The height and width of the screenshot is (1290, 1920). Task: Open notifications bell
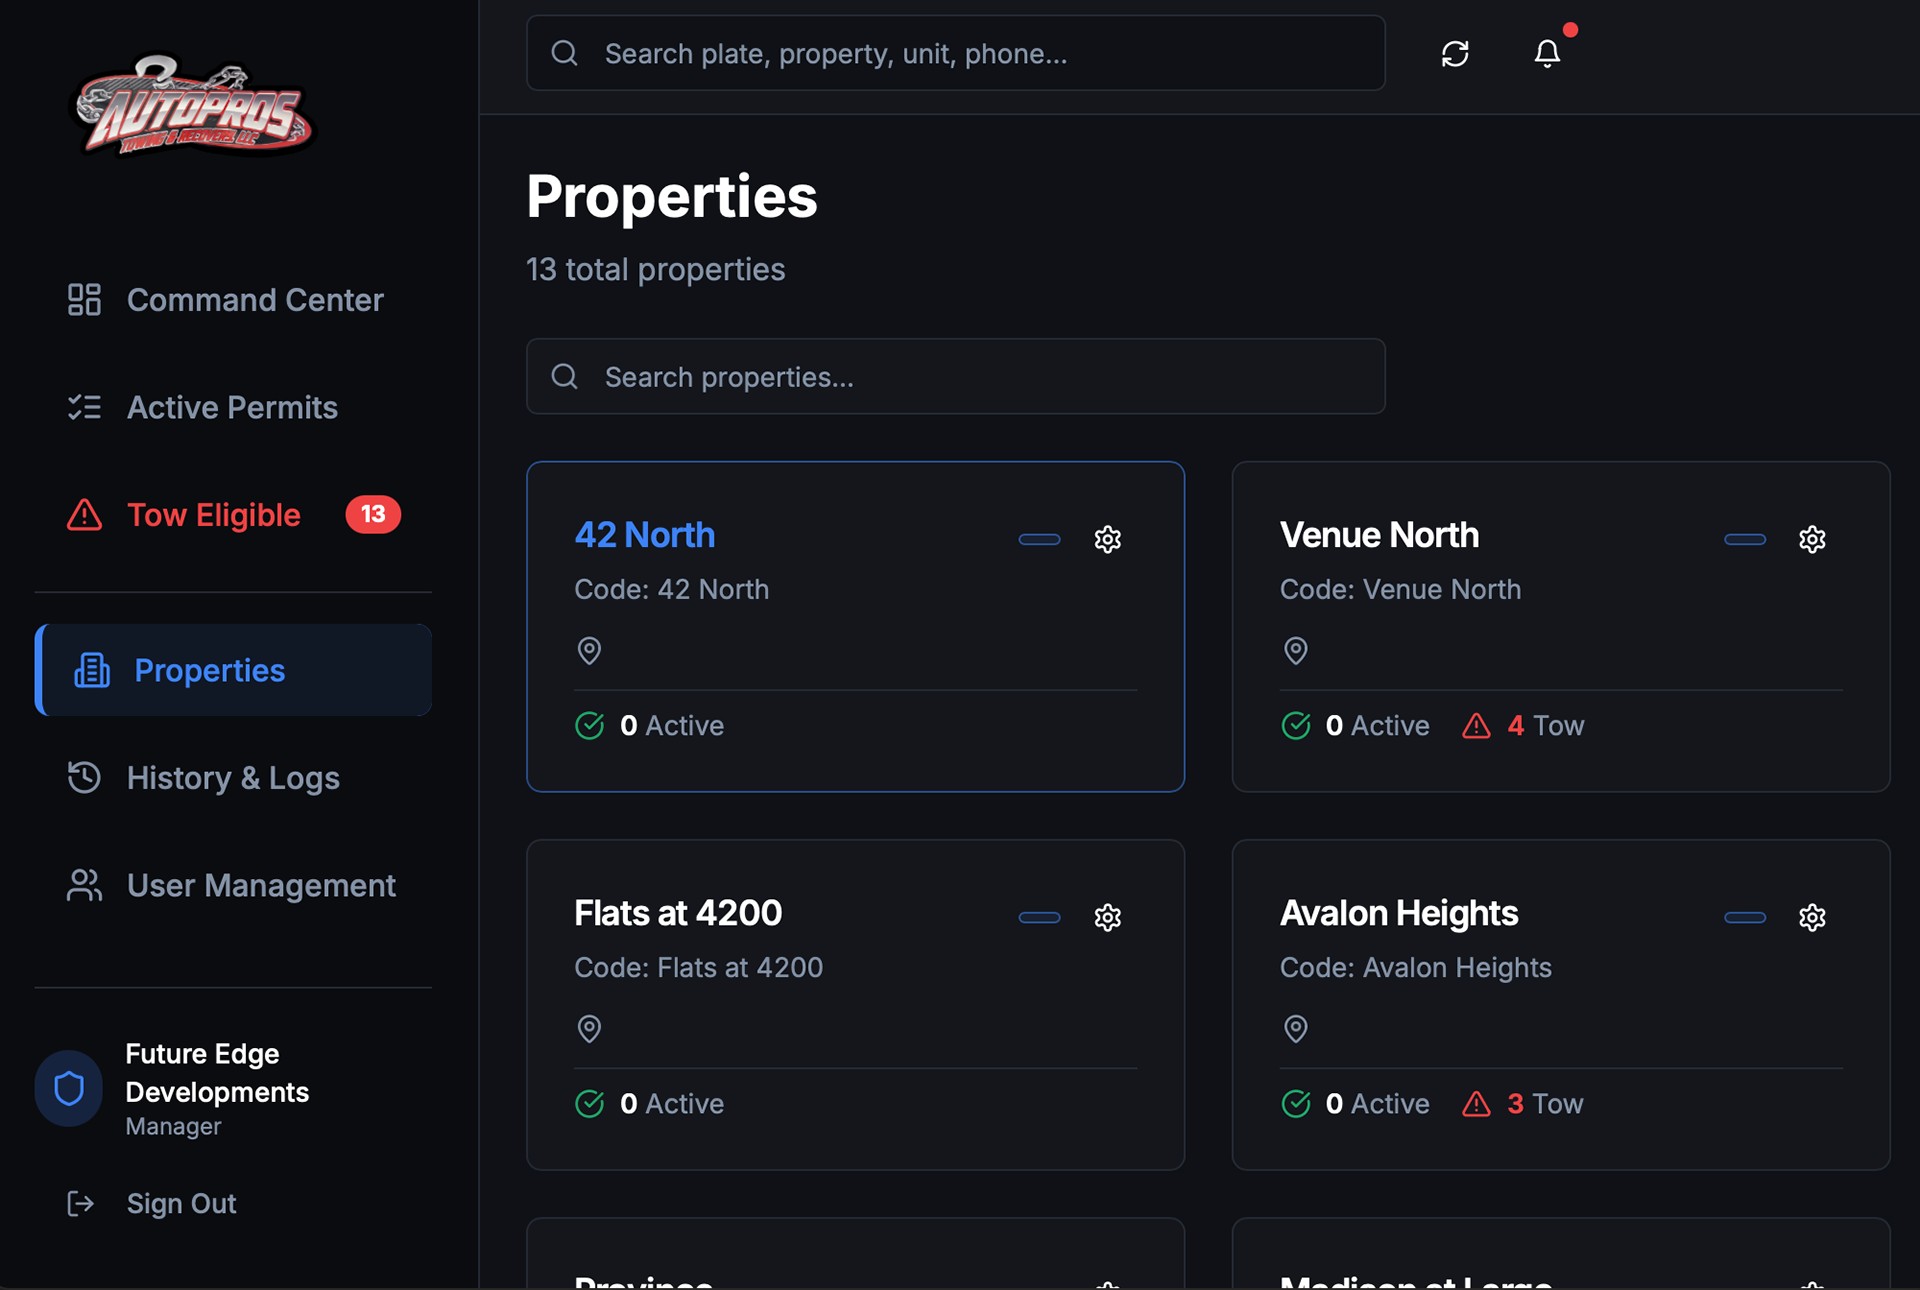1547,54
